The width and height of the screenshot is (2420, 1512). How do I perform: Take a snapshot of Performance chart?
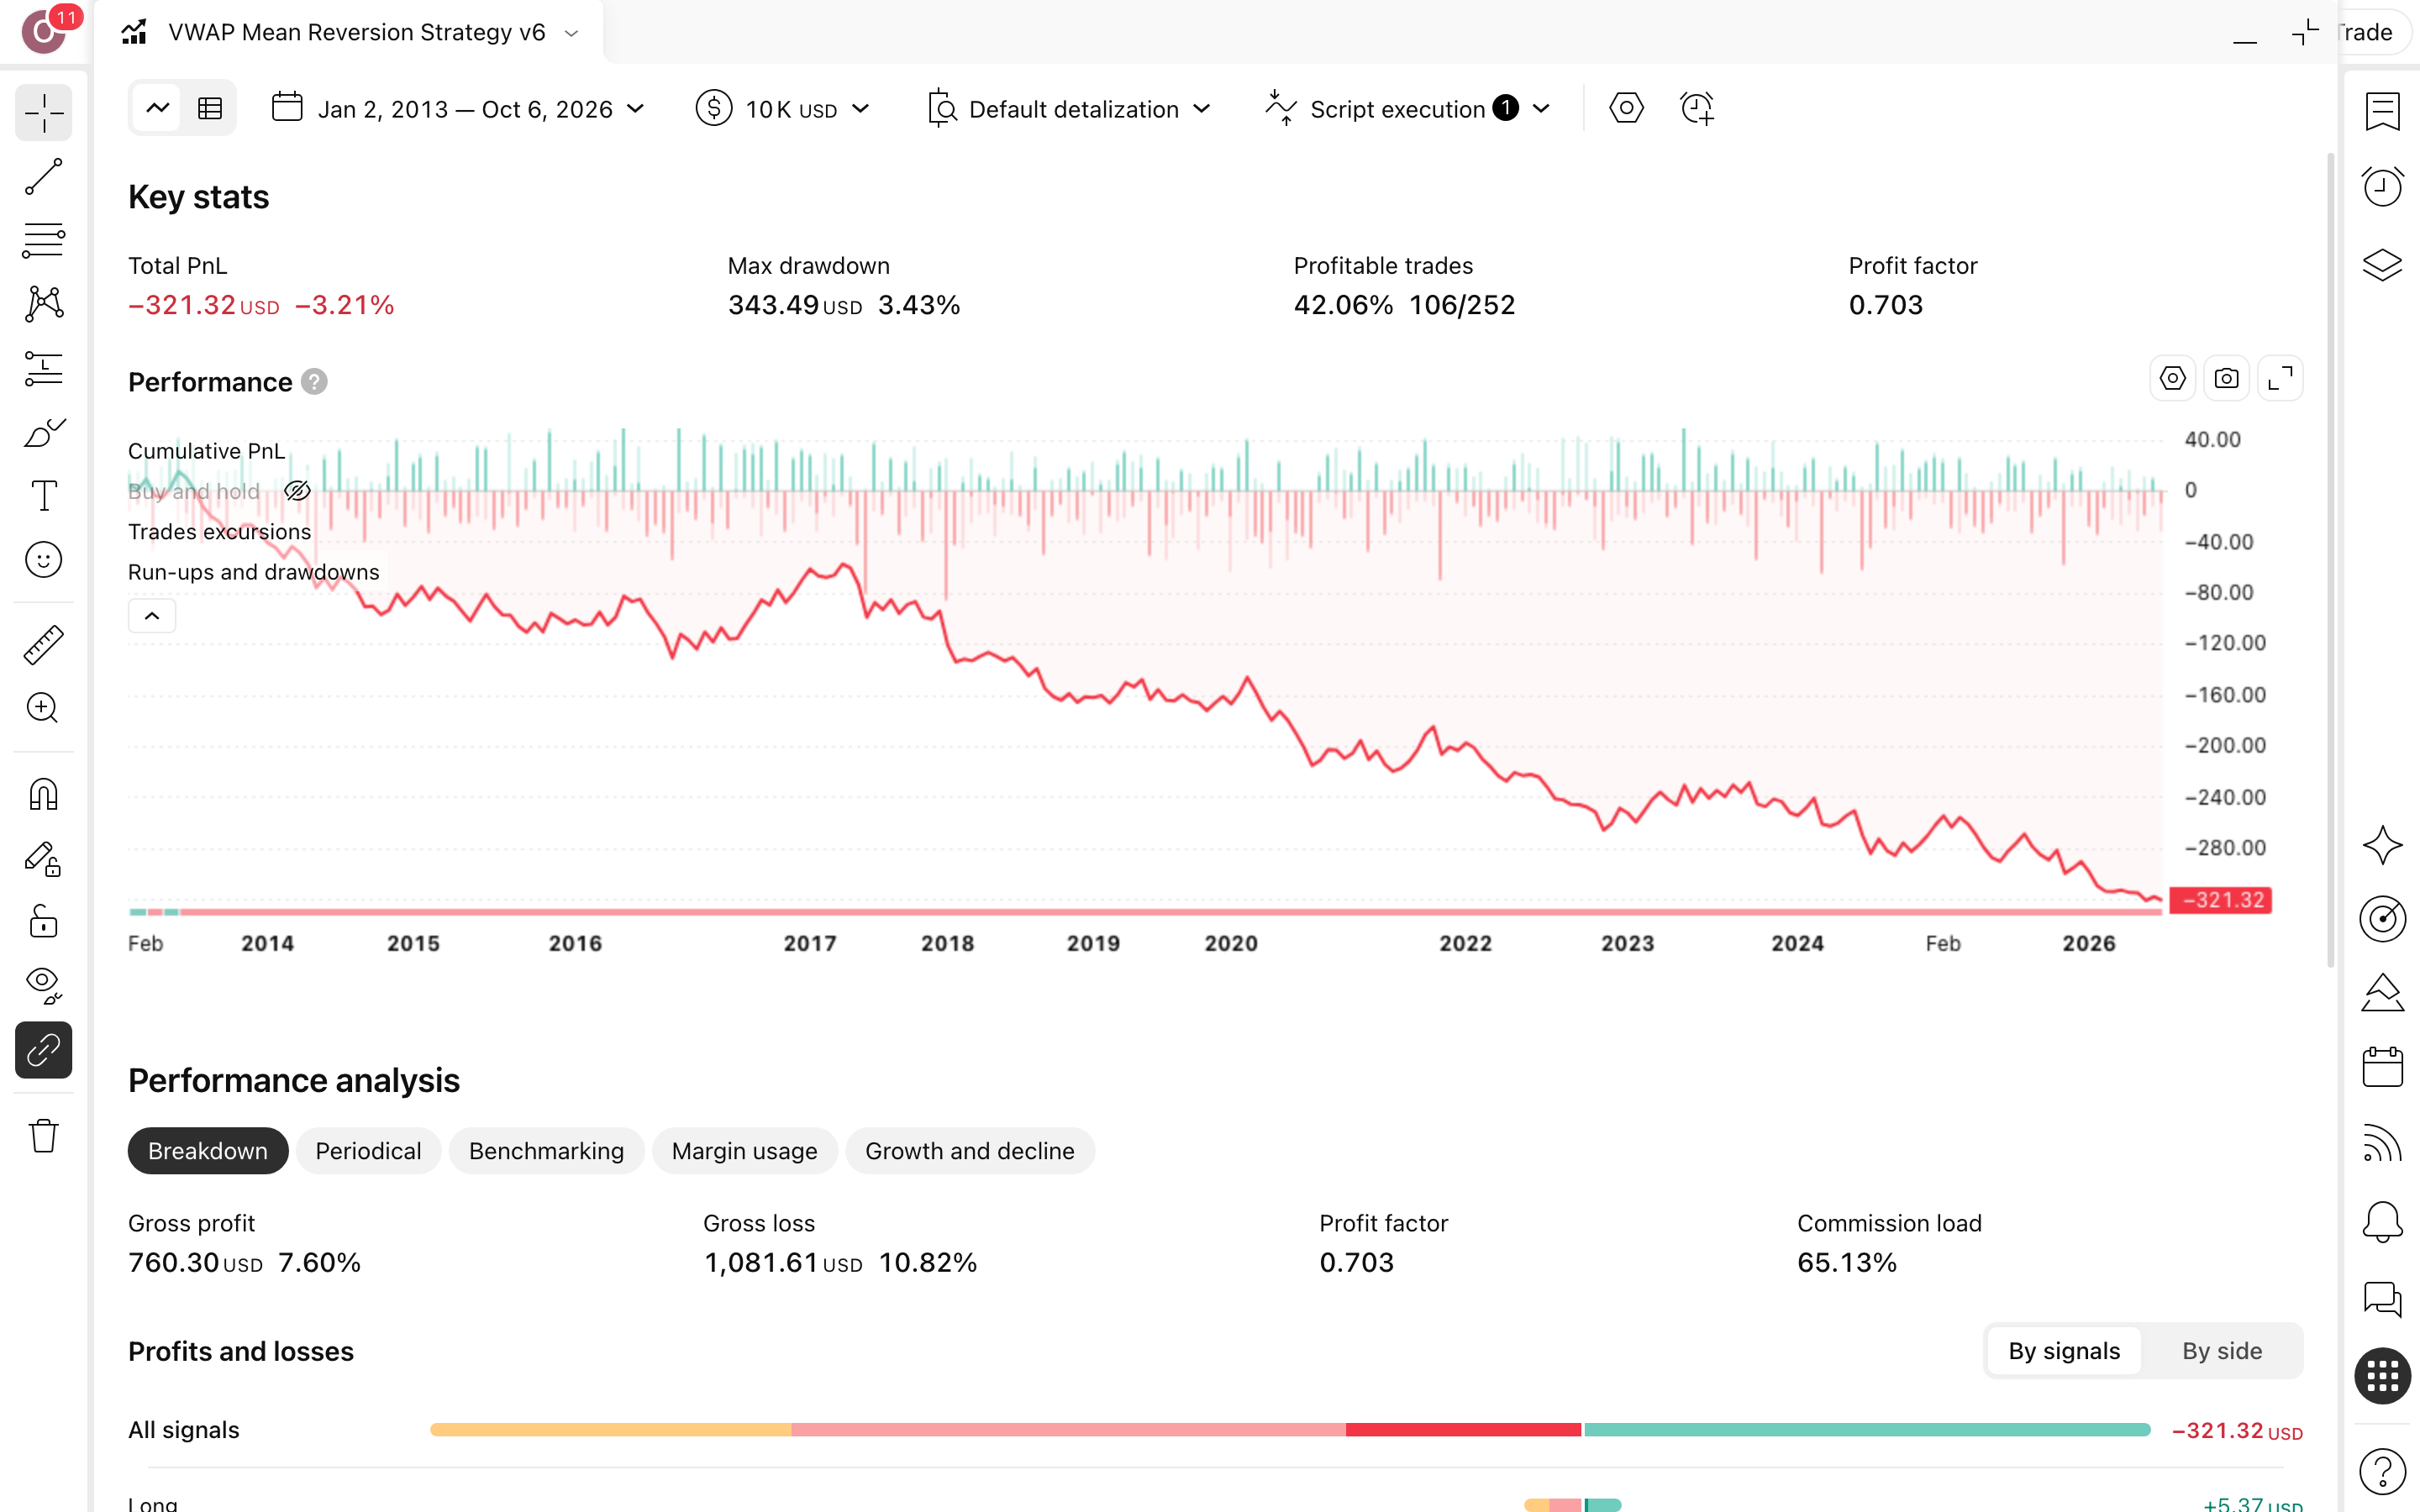(2226, 379)
